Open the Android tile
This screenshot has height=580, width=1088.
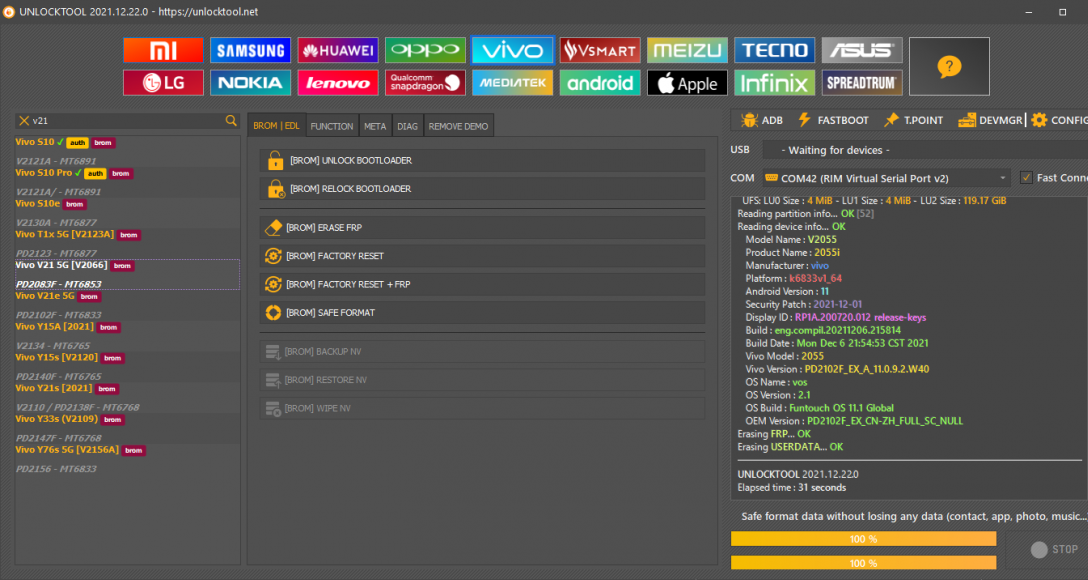point(600,83)
